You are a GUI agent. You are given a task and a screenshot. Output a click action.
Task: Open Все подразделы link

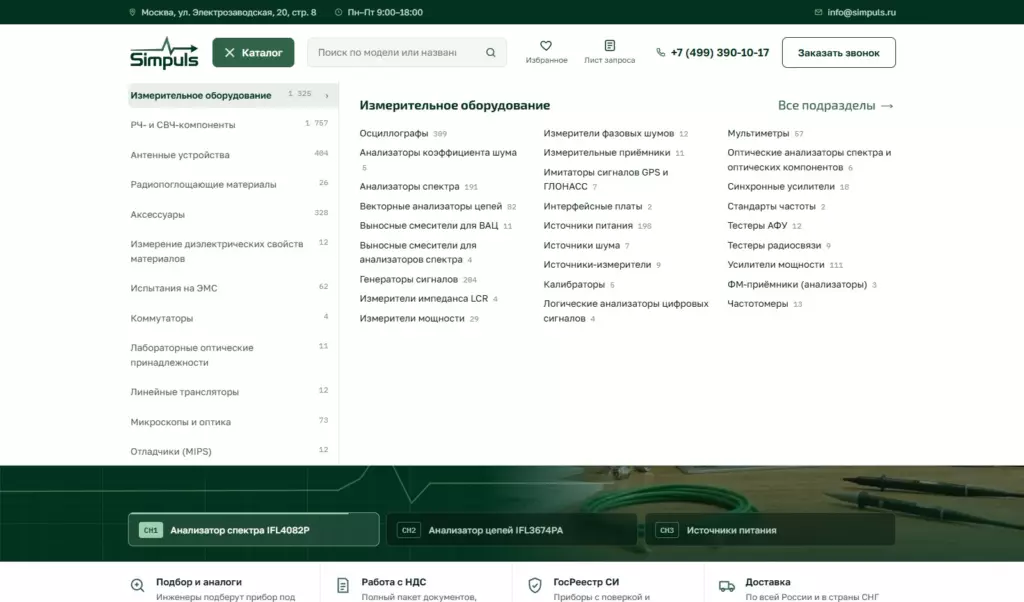point(835,106)
